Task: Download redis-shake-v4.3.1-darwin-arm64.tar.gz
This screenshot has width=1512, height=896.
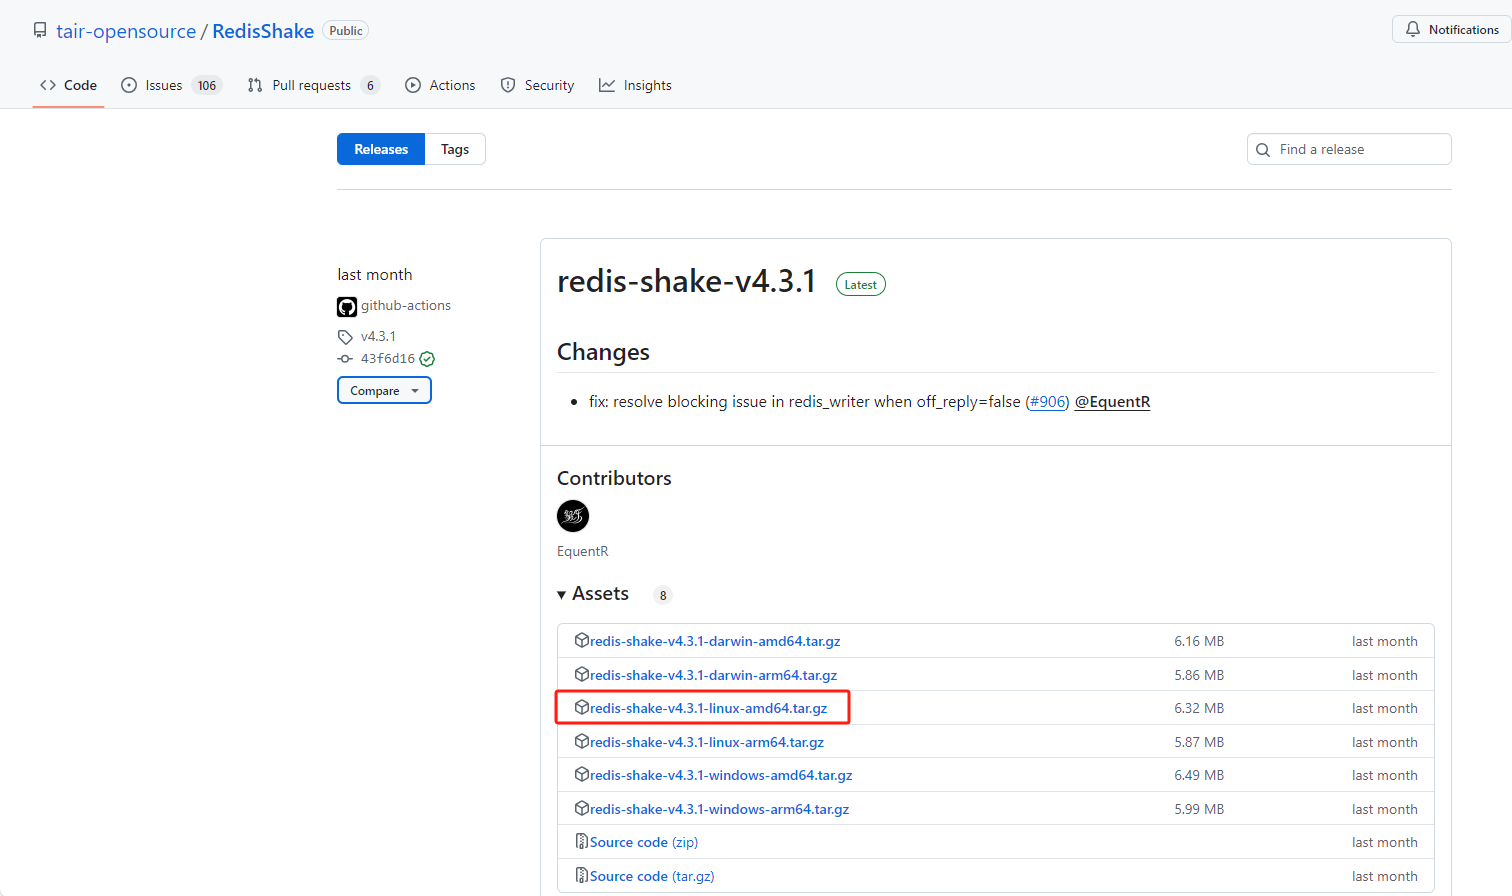Action: click(x=714, y=675)
